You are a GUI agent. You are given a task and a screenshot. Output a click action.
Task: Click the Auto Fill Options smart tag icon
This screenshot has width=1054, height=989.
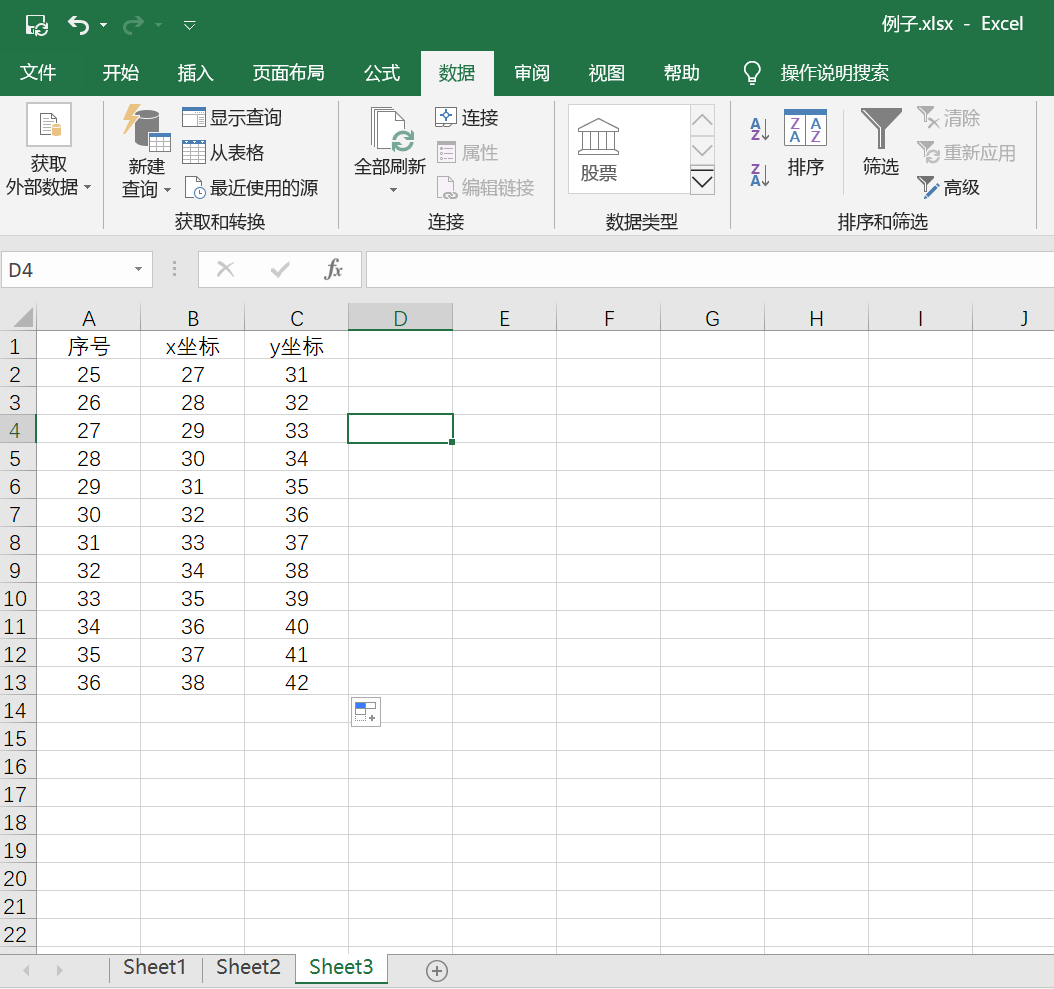pyautogui.click(x=366, y=712)
